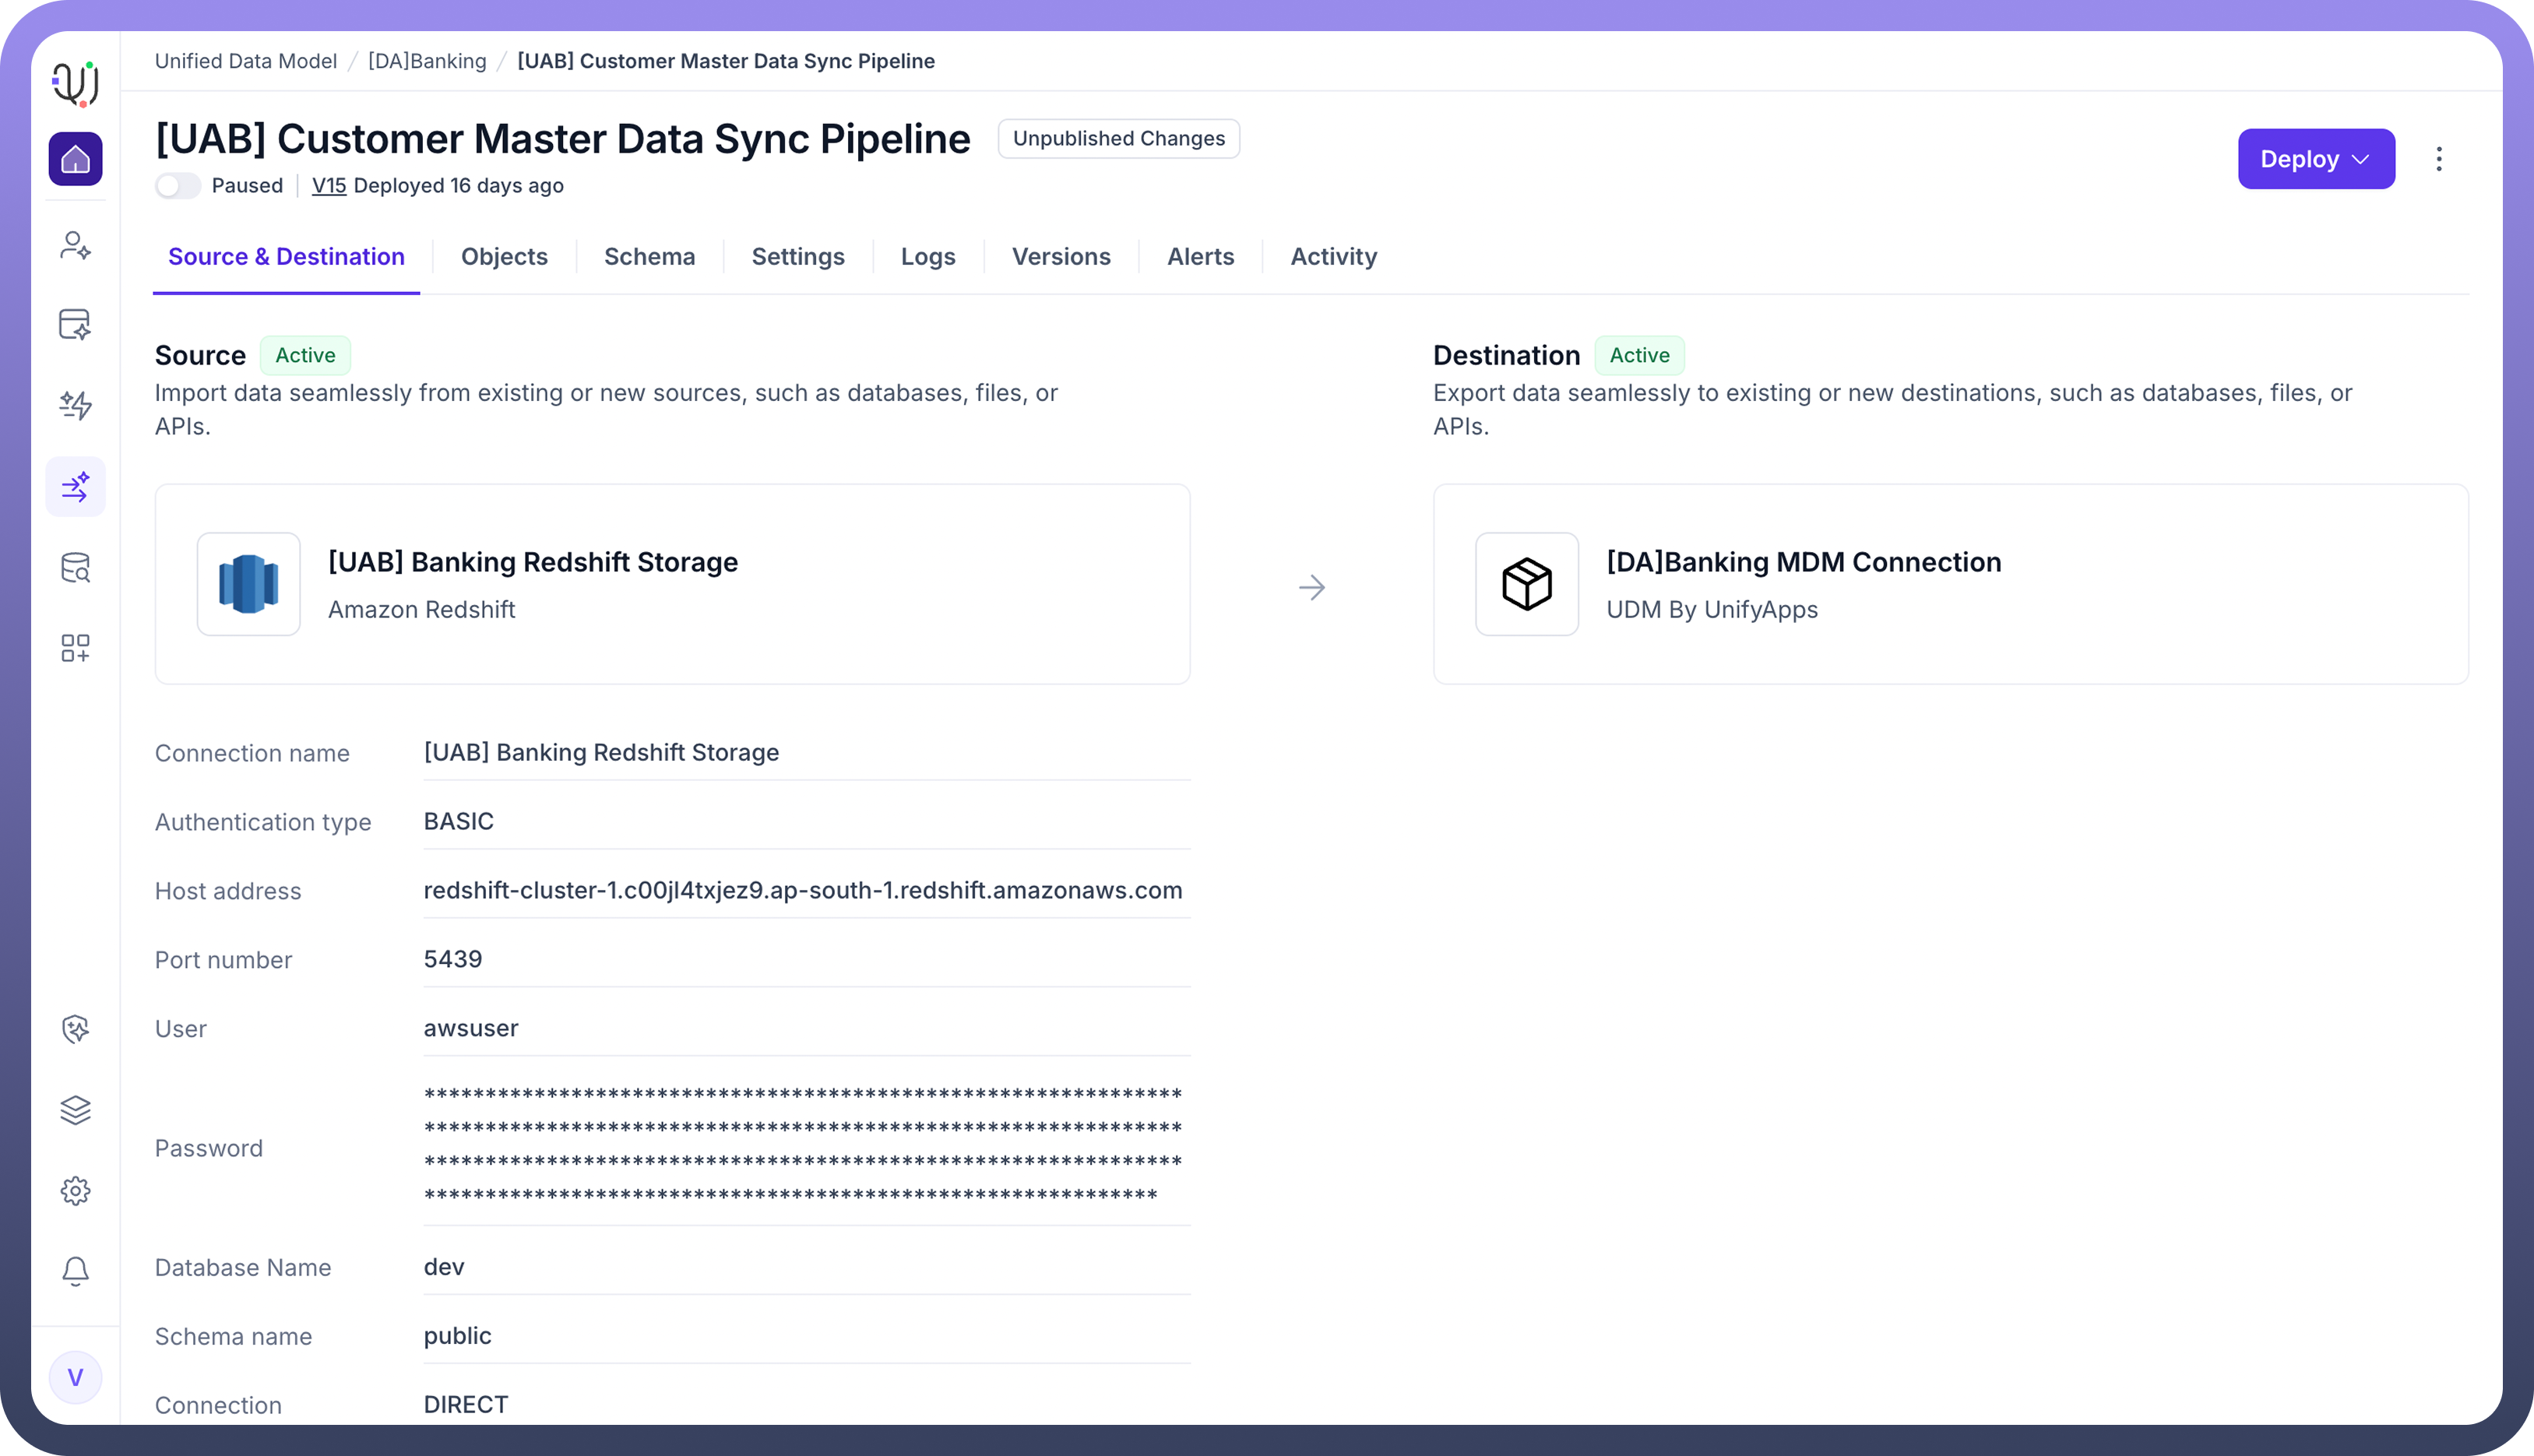Screen dimensions: 2534x1456
Task: Switch to the Logs tab
Action: 927,257
